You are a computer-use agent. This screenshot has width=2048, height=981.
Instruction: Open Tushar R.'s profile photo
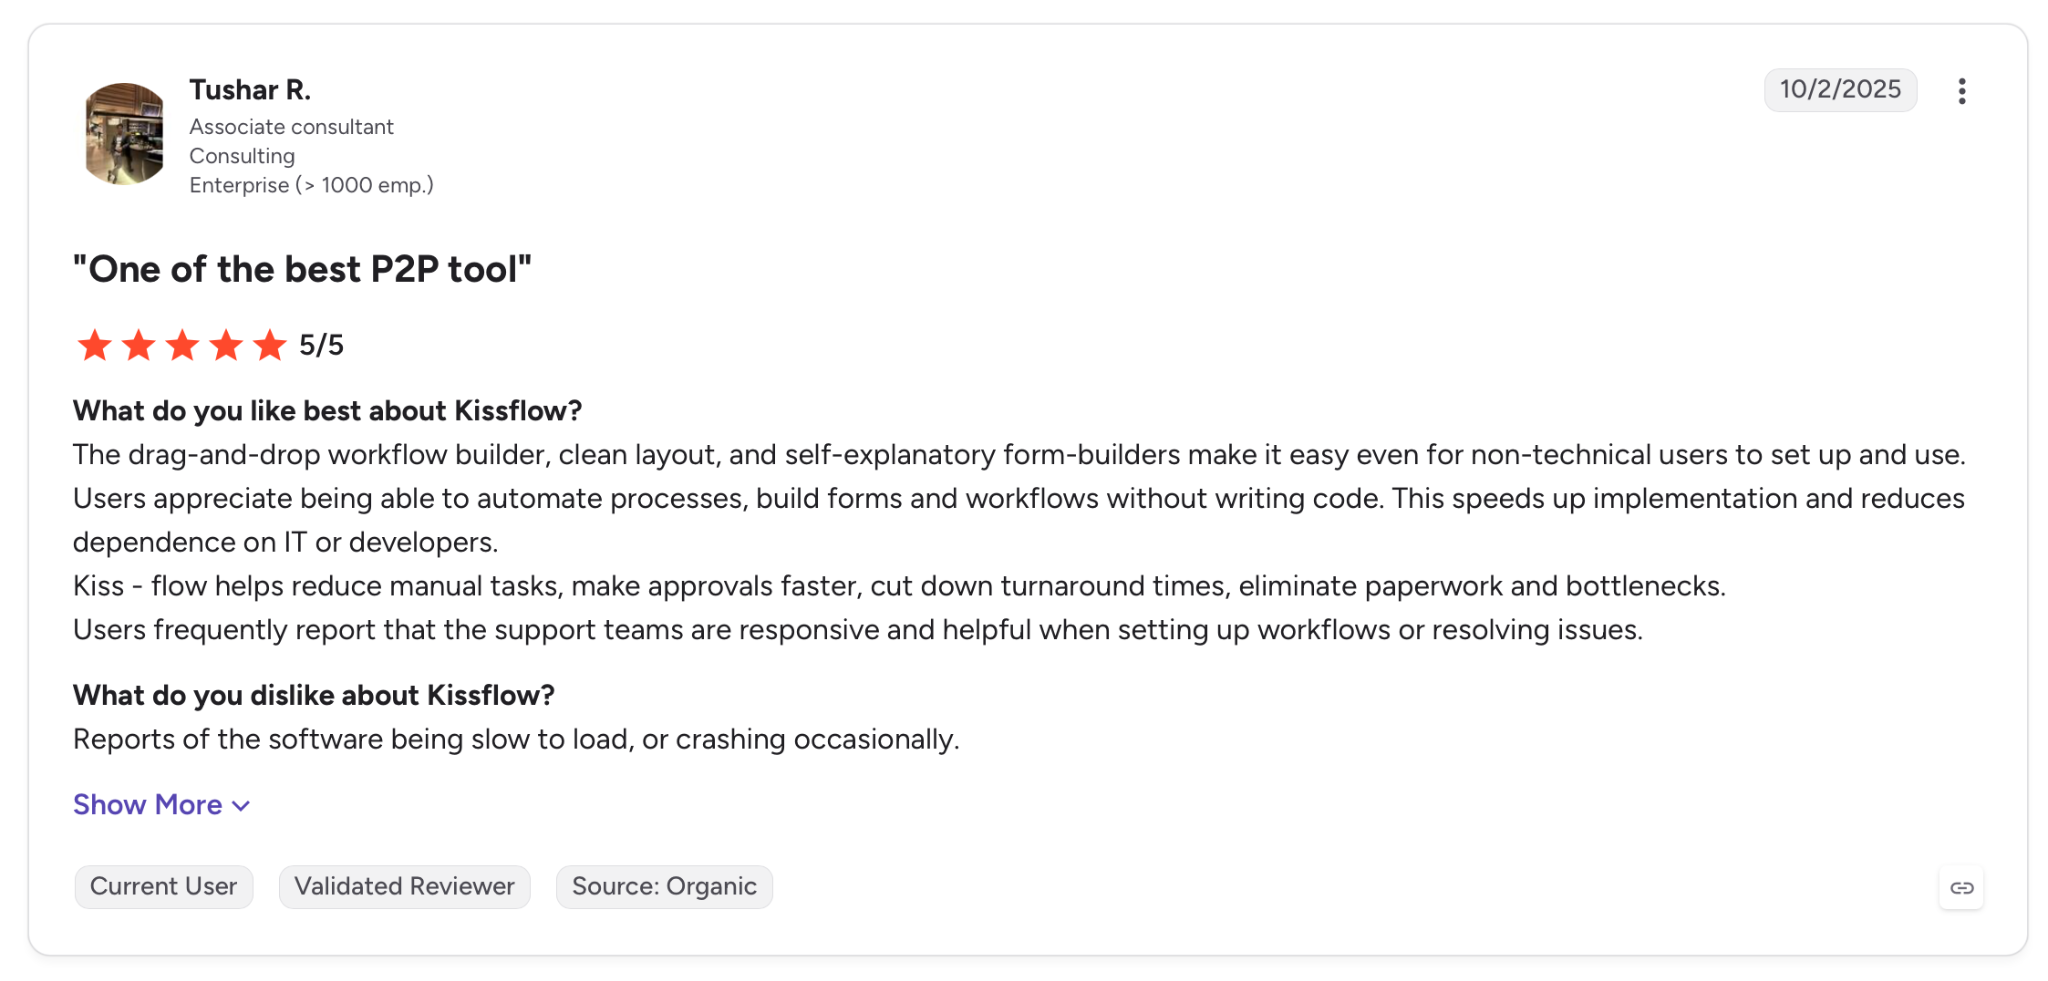coord(124,134)
